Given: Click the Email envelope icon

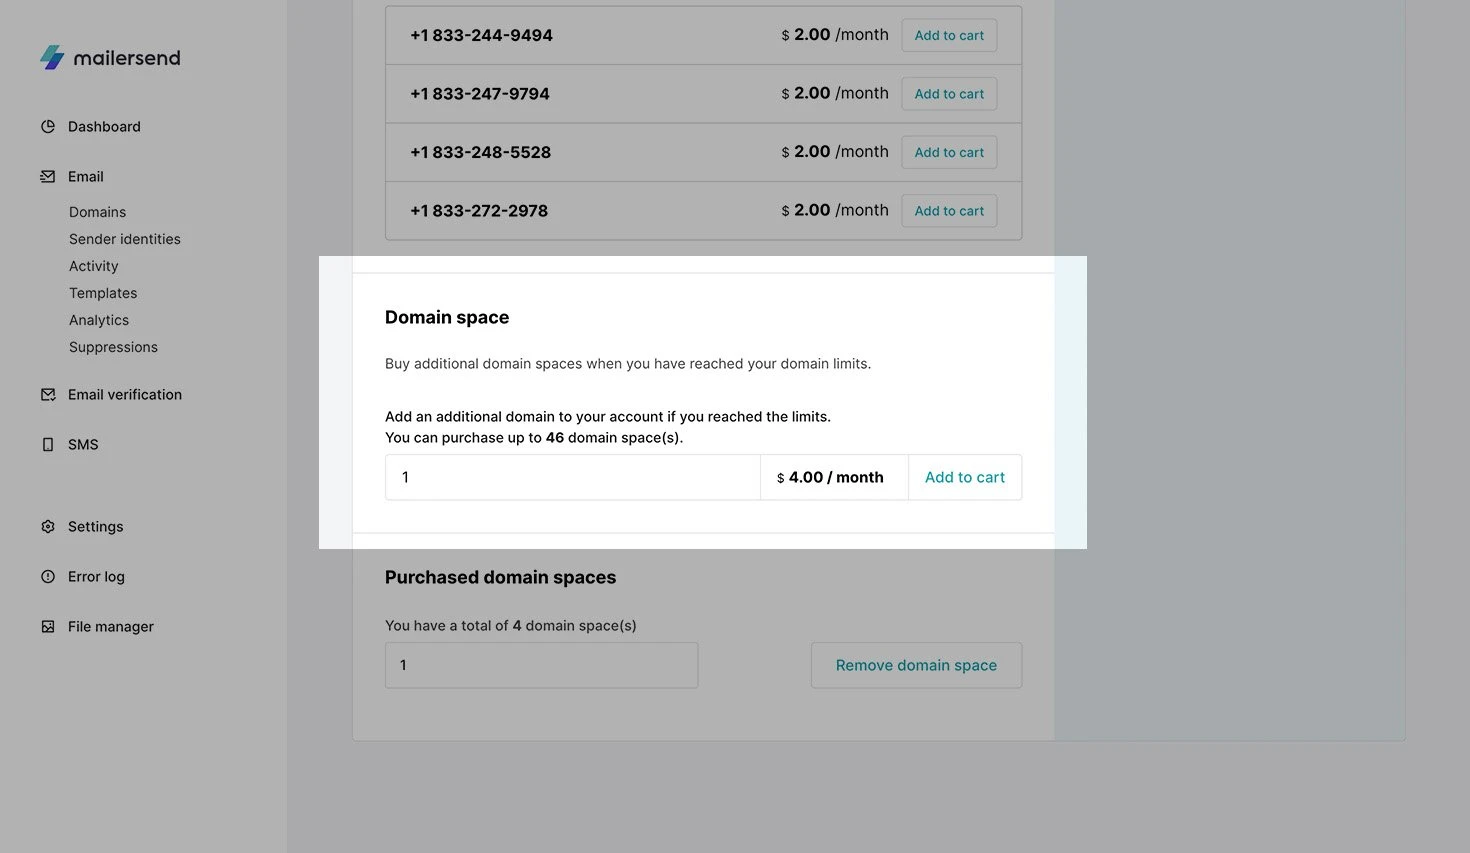Looking at the screenshot, I should pos(48,177).
